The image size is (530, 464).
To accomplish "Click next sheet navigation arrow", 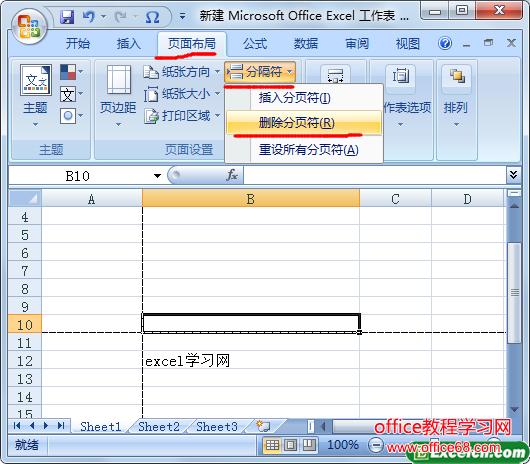I will tap(46, 425).
